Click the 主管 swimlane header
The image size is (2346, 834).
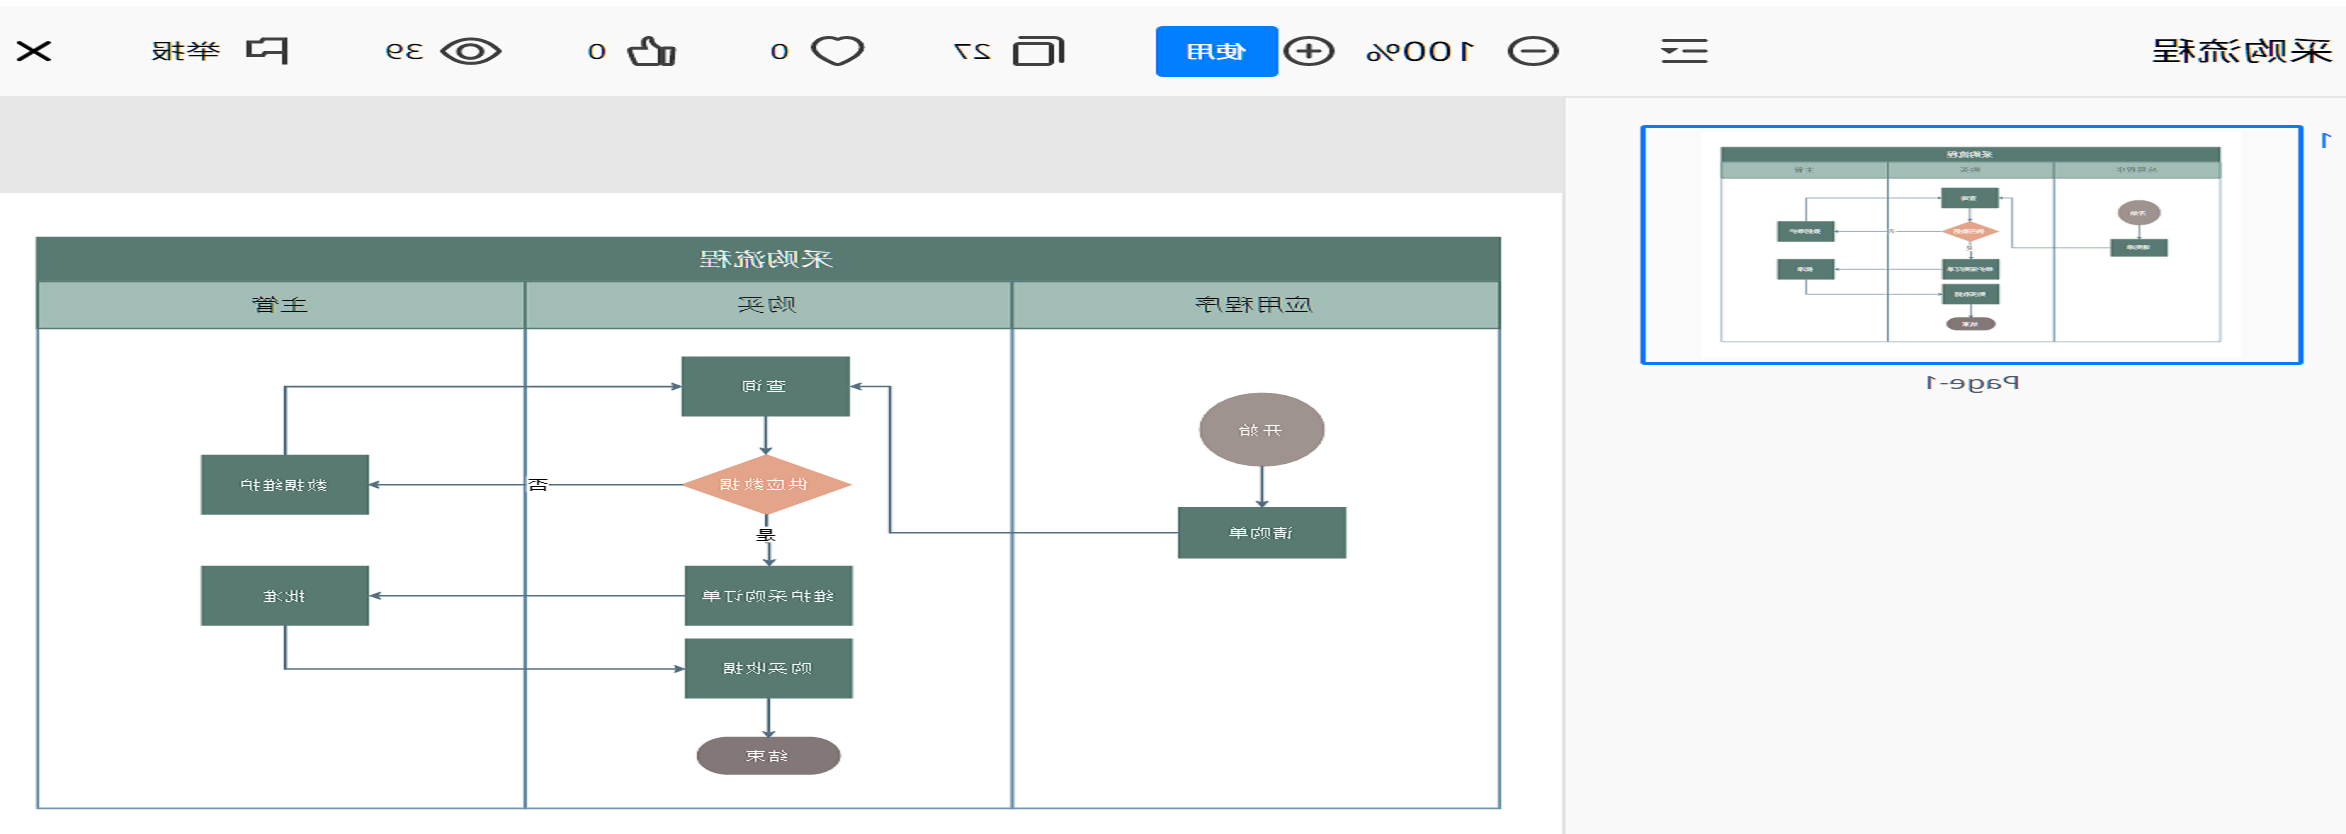tap(281, 305)
